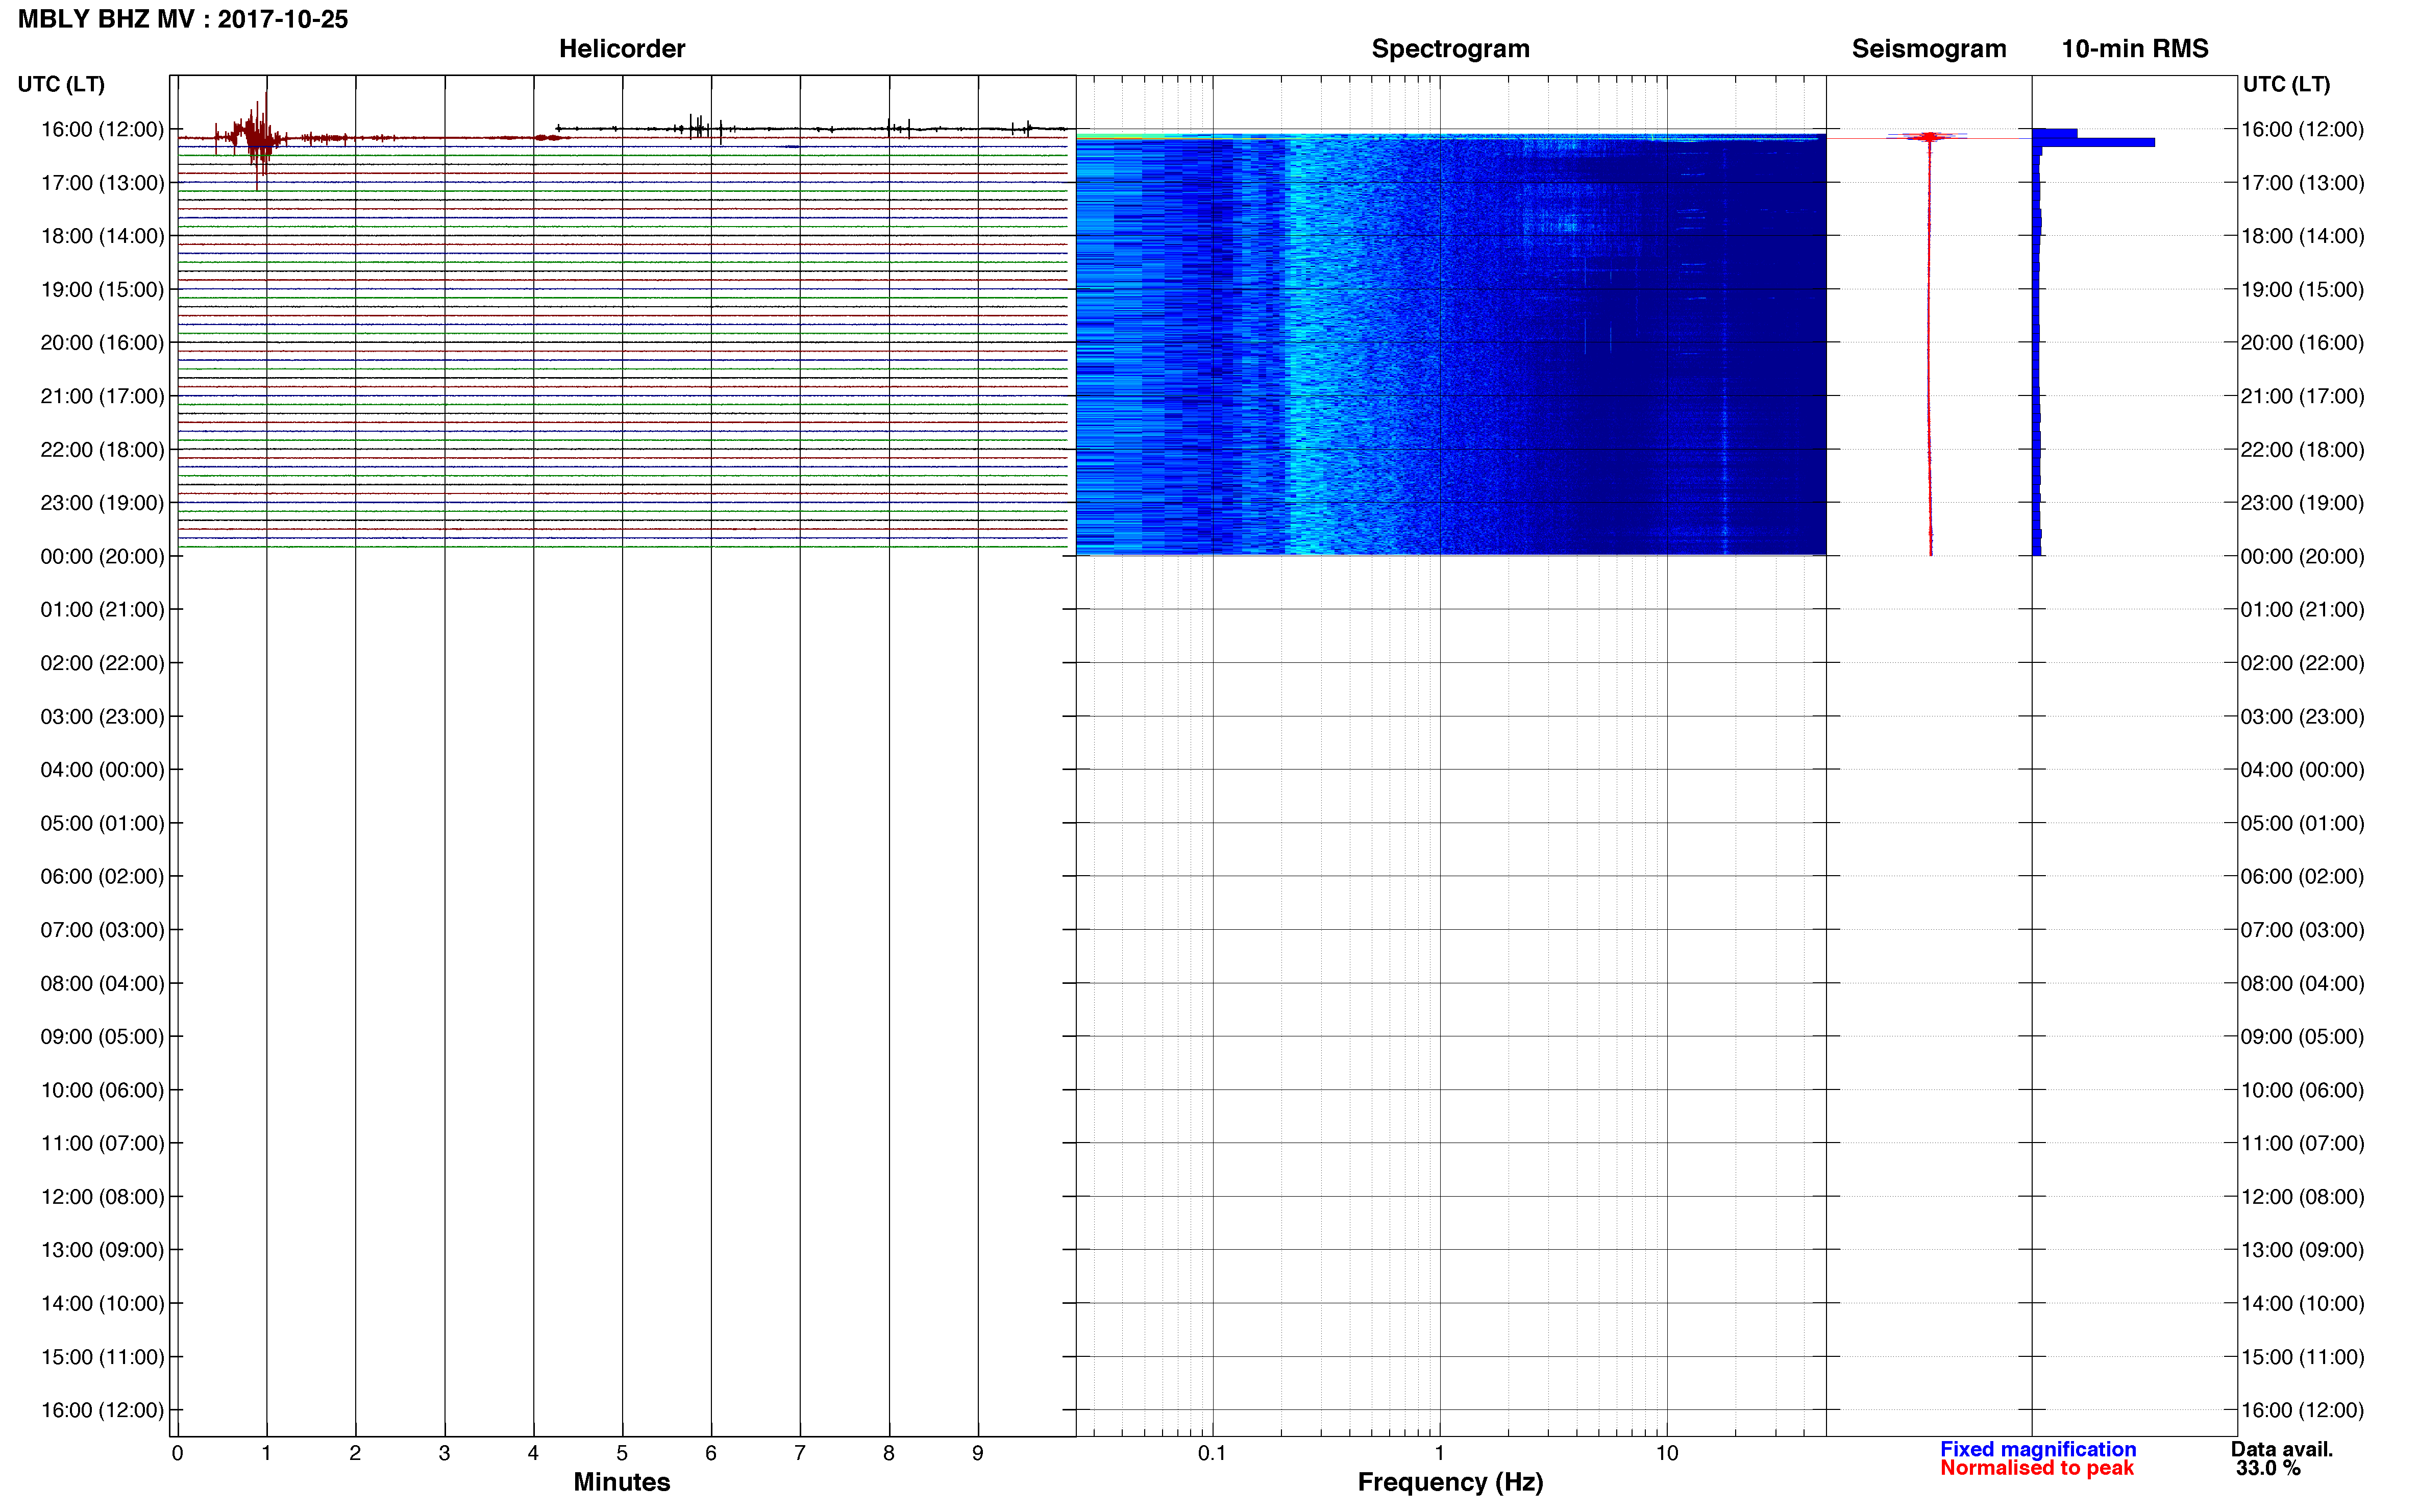Image resolution: width=2419 pixels, height=1512 pixels.
Task: Click the left 03:00 (23:00) time label
Action: [102, 717]
